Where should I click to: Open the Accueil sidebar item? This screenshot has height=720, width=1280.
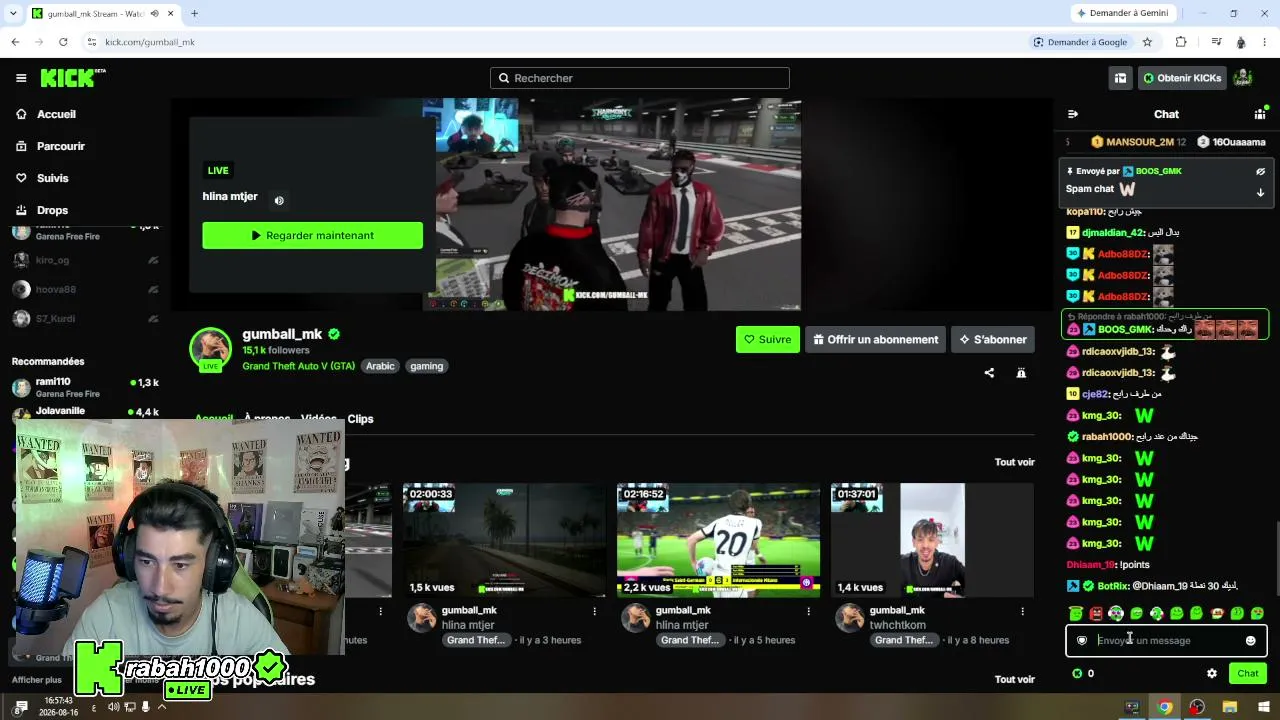point(57,114)
